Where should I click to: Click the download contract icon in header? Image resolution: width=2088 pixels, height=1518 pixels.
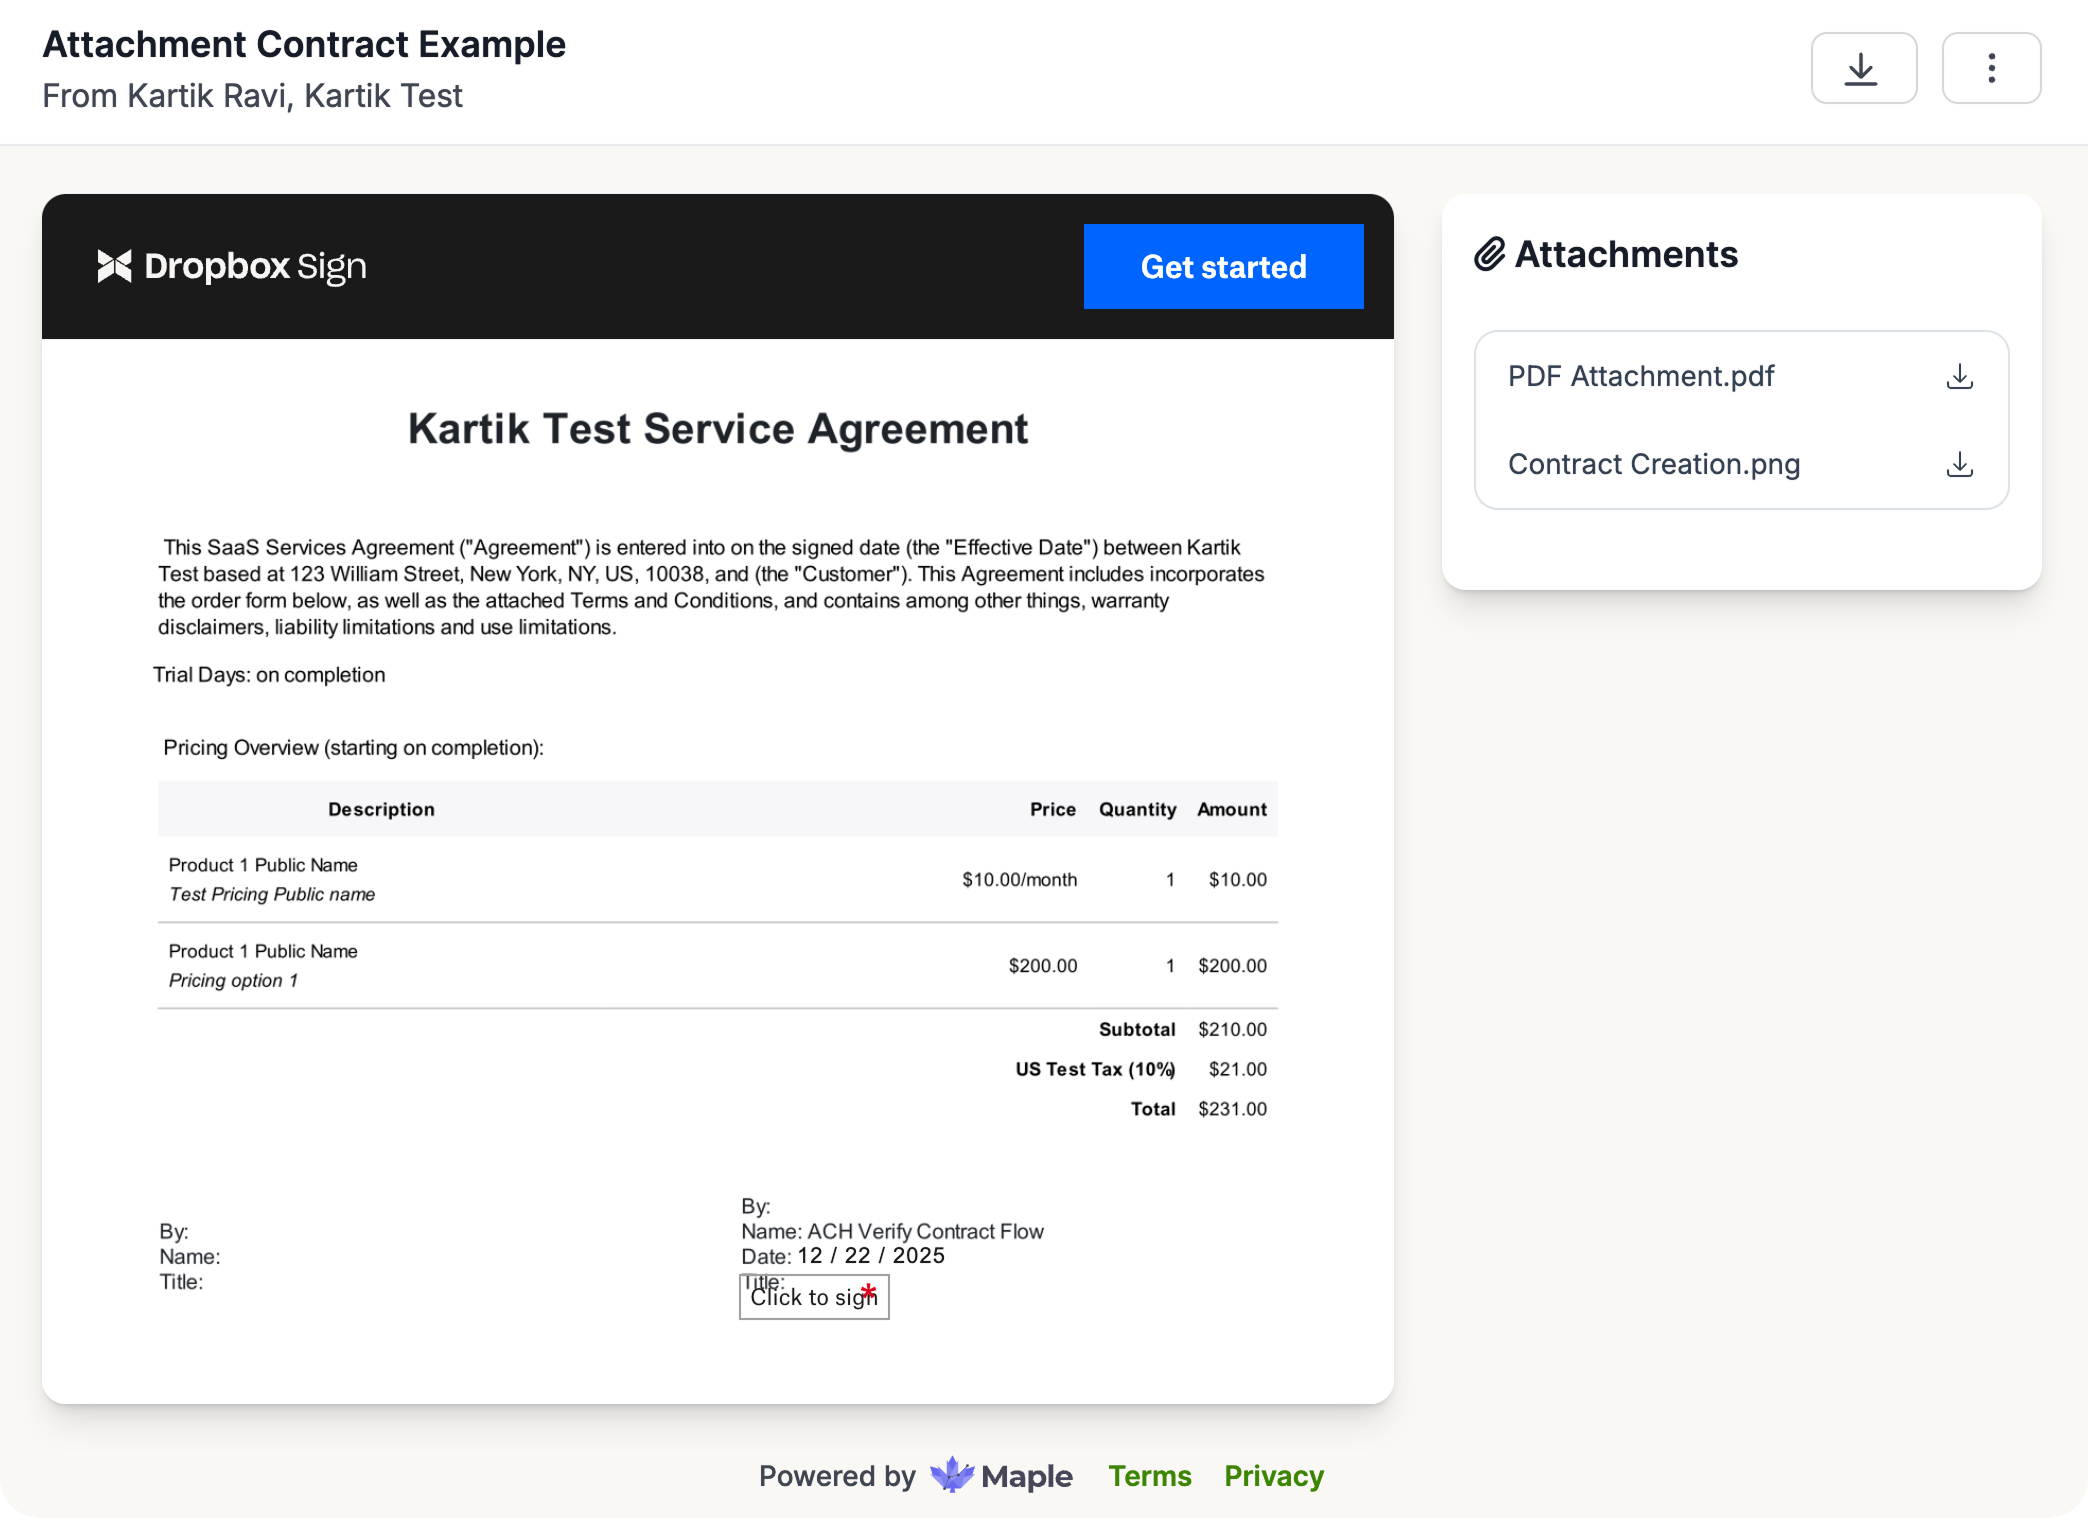tap(1863, 68)
